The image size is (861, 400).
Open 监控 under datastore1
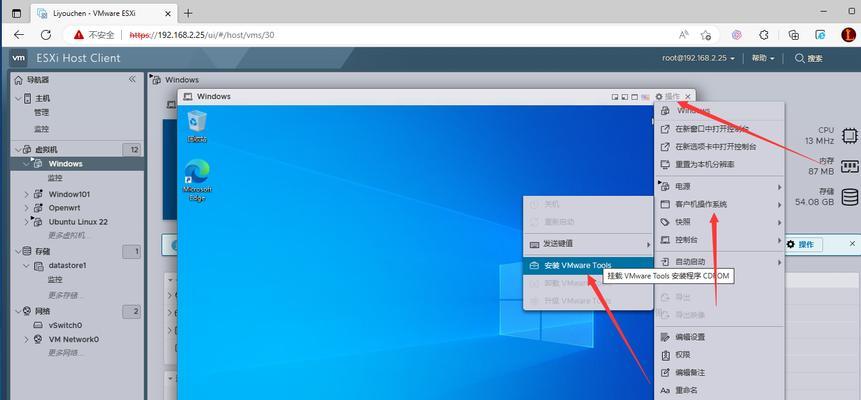[x=55, y=280]
